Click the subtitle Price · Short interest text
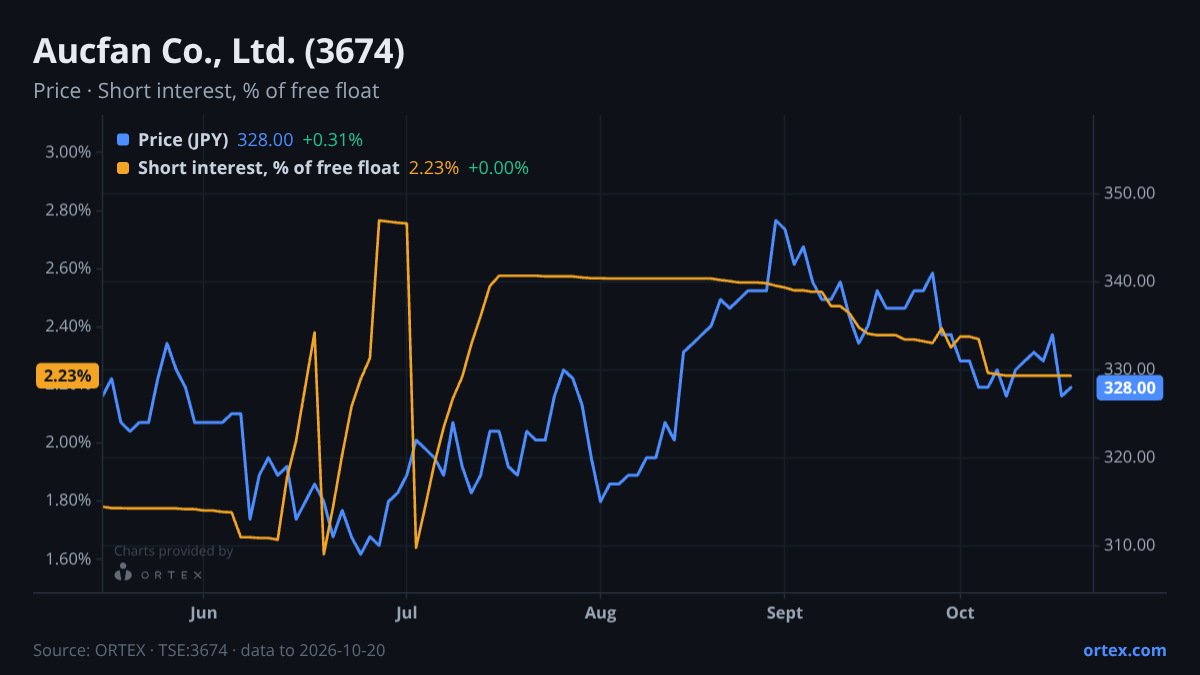This screenshot has height=675, width=1200. pyautogui.click(x=206, y=91)
